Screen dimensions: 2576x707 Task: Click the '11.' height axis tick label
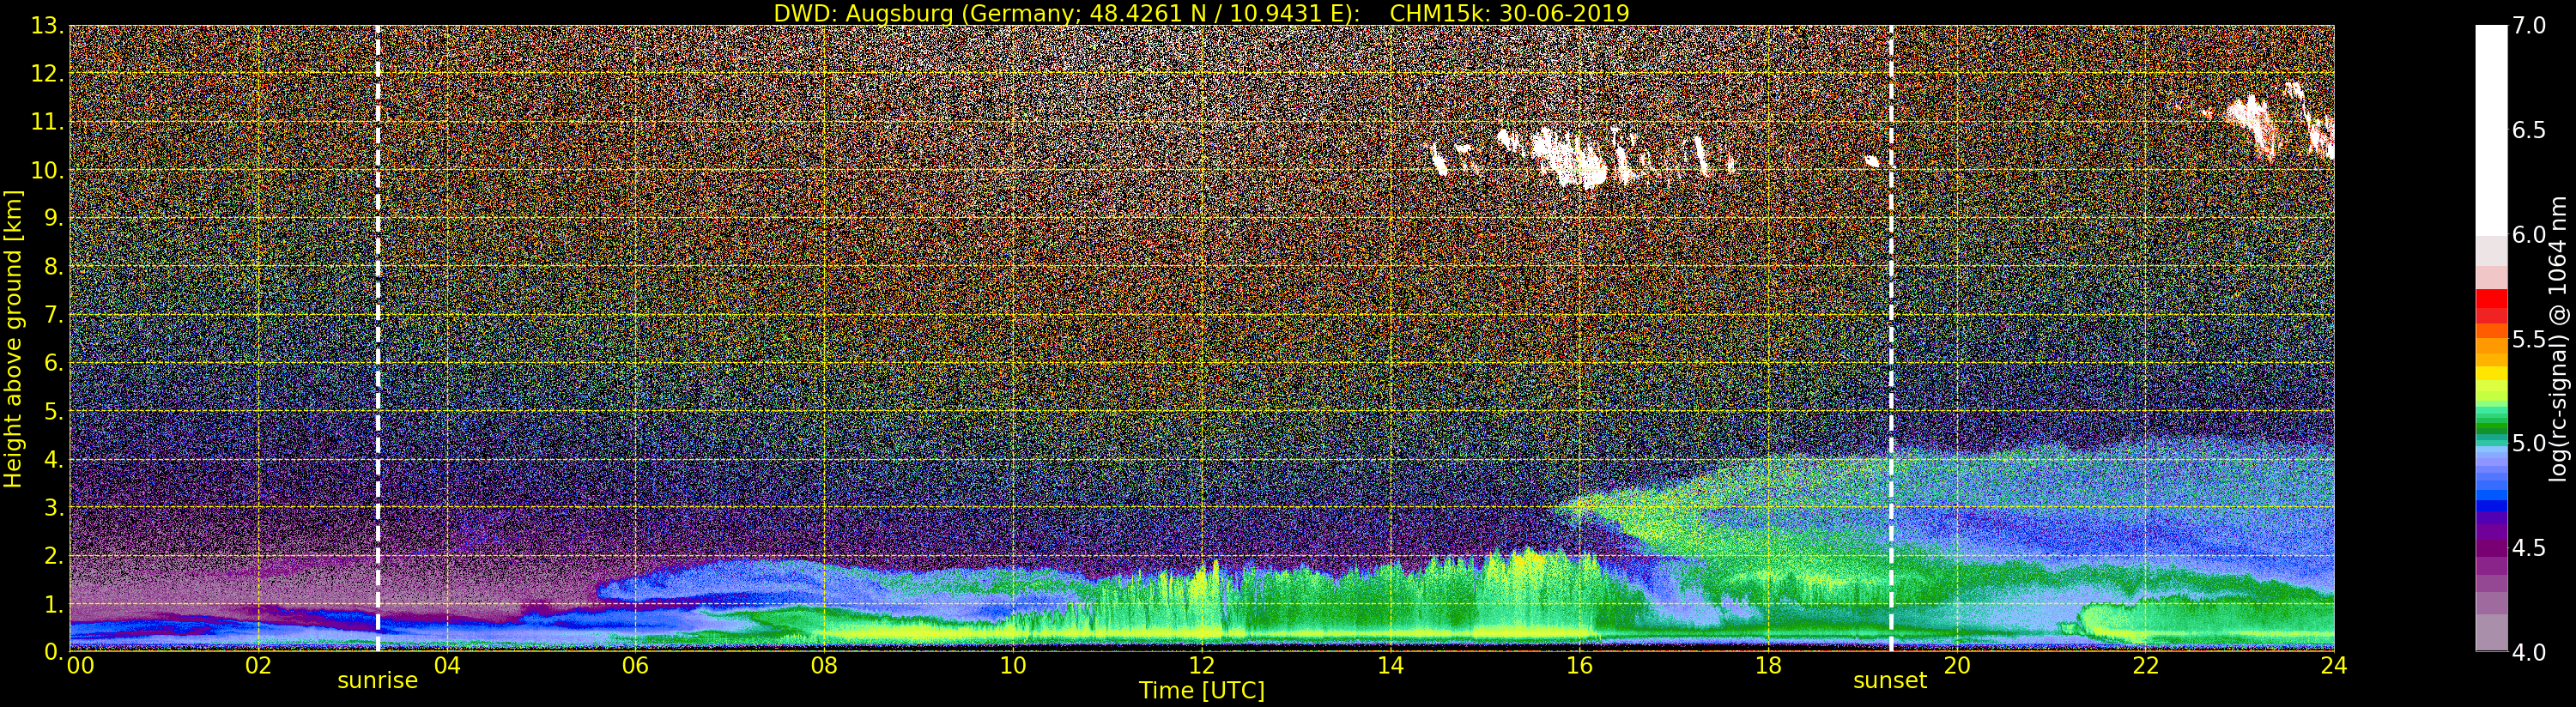[47, 122]
